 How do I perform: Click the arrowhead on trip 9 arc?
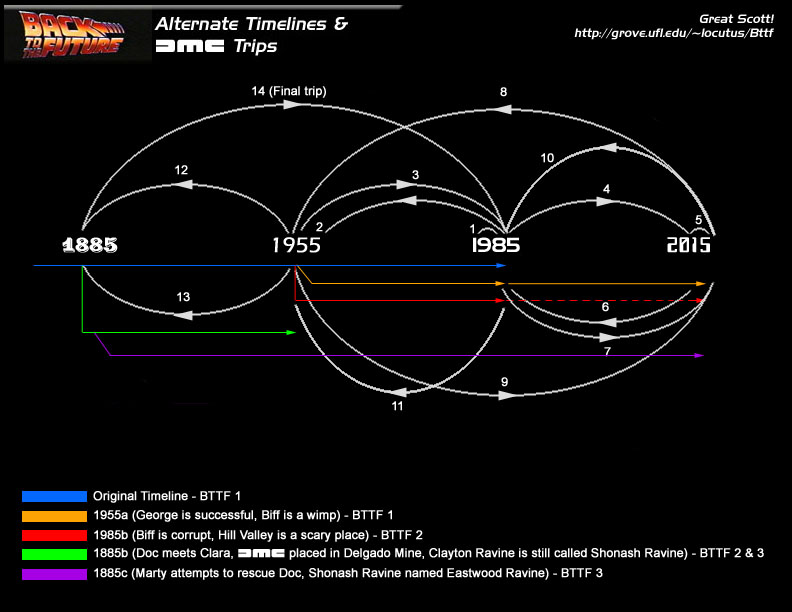tap(508, 396)
